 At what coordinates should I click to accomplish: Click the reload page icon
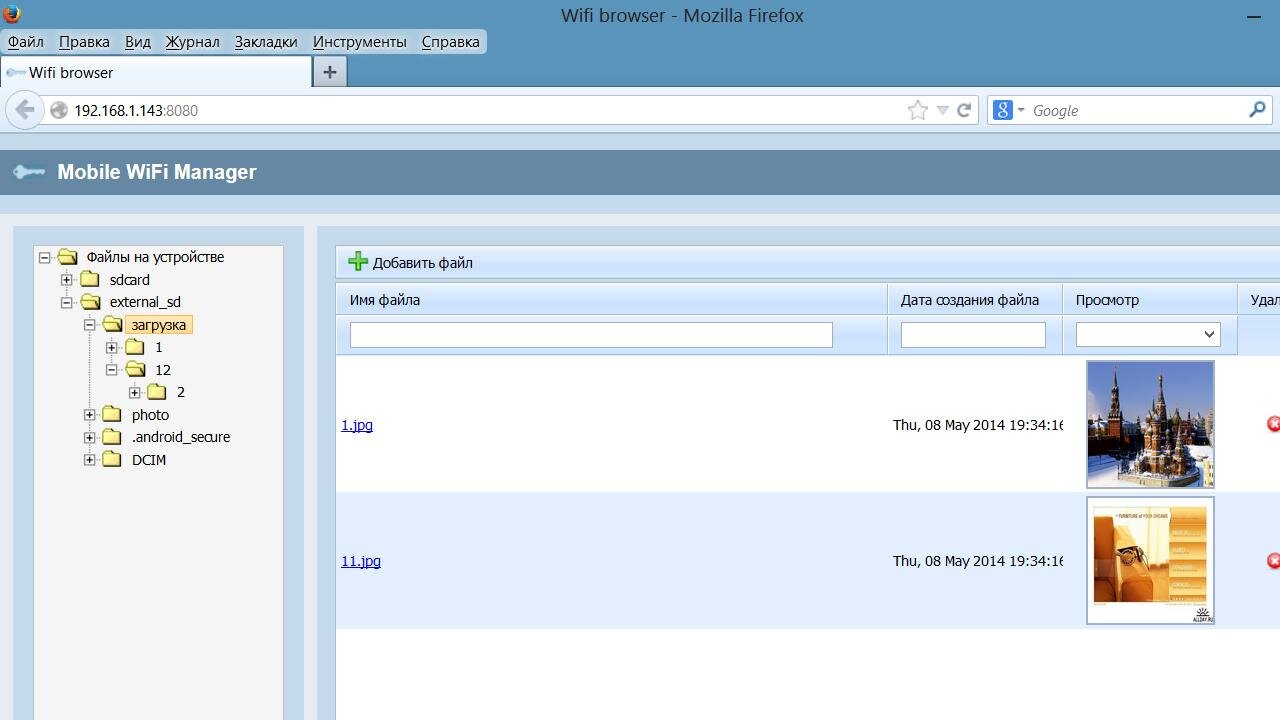(x=964, y=110)
